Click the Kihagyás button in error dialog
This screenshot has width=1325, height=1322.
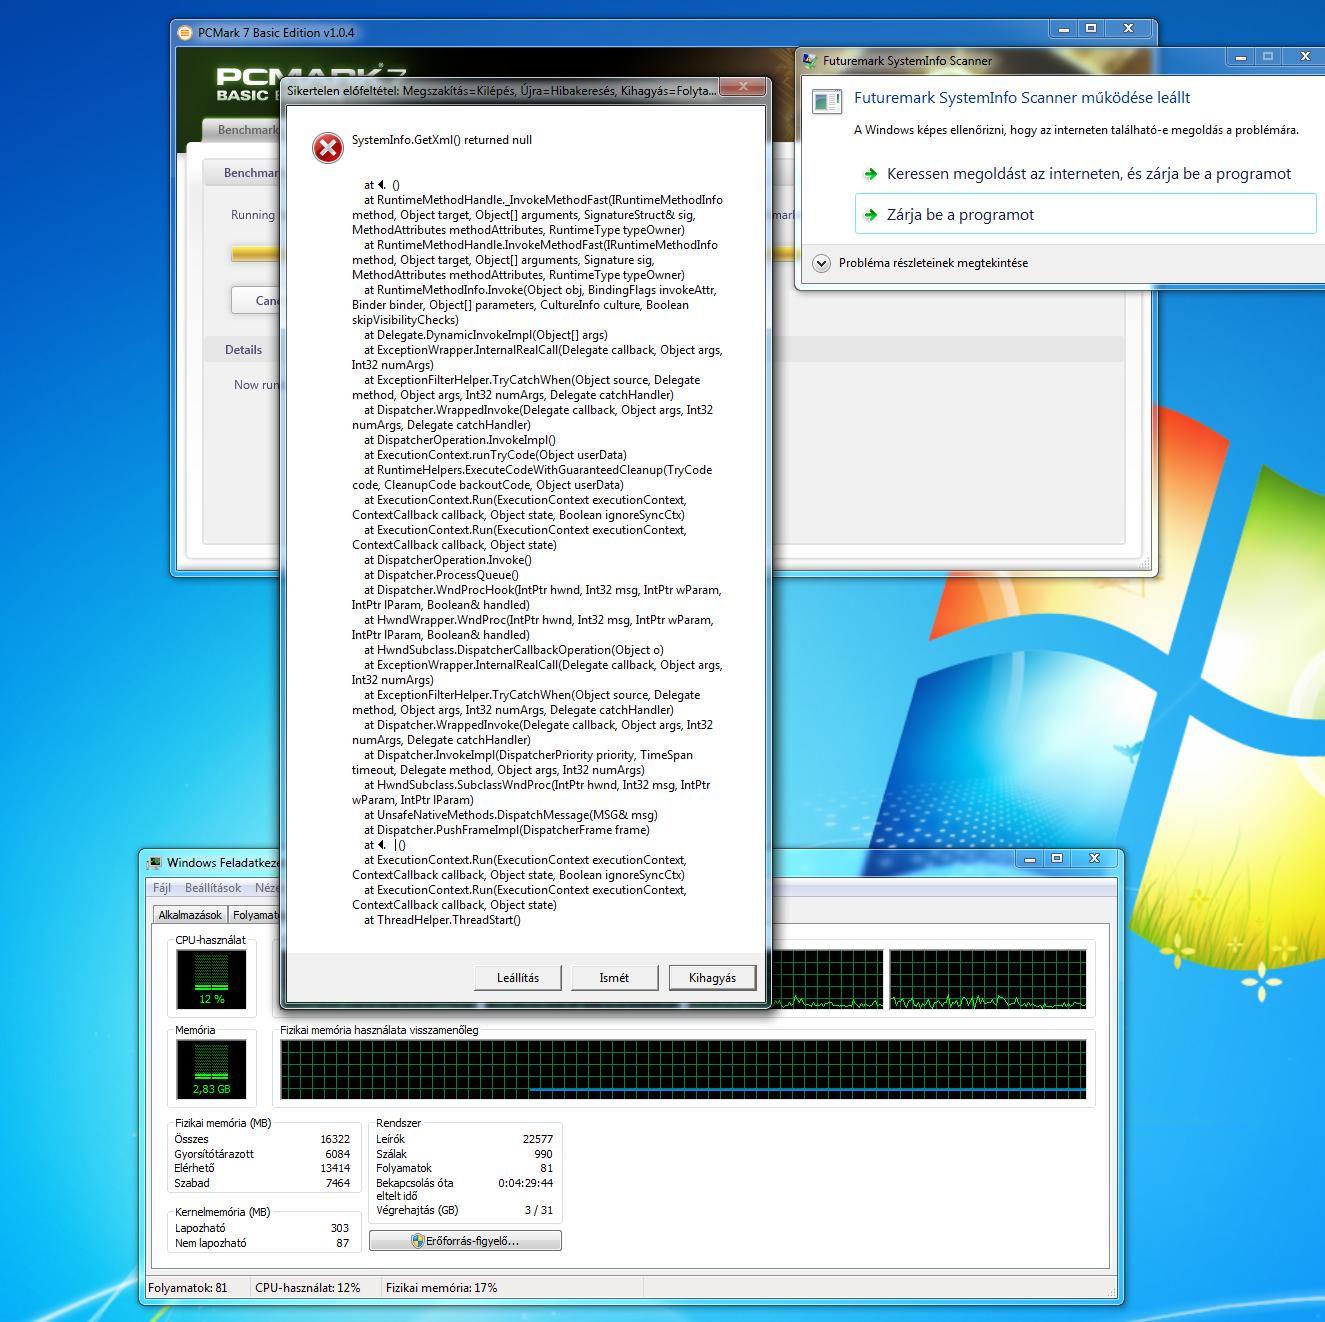pyautogui.click(x=712, y=978)
